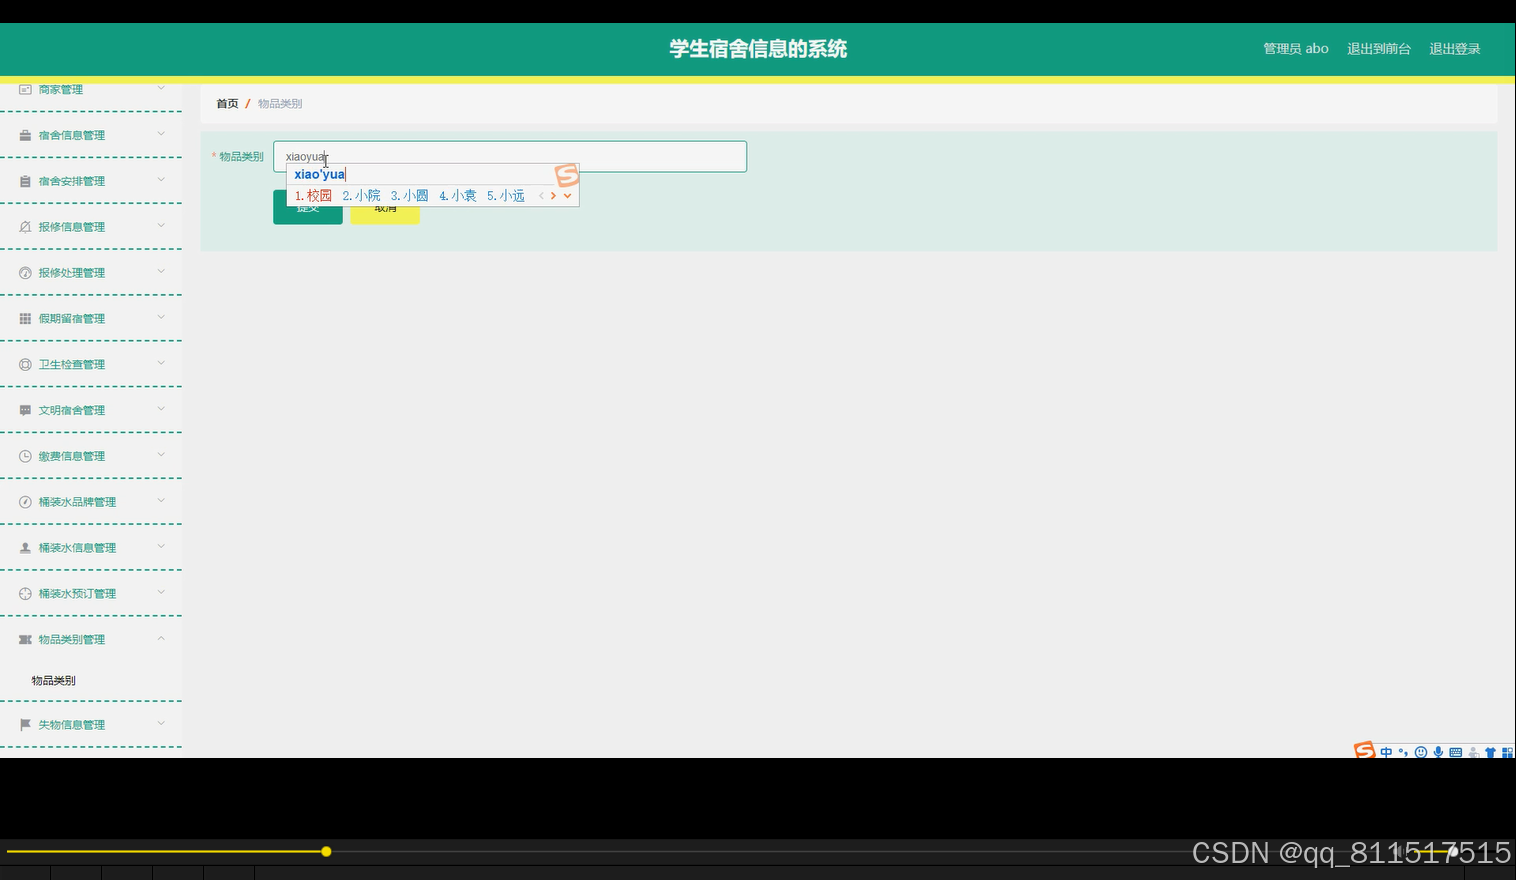1516x880 pixels.
Task: Click the 失物信息管理 flag icon
Action: point(25,725)
